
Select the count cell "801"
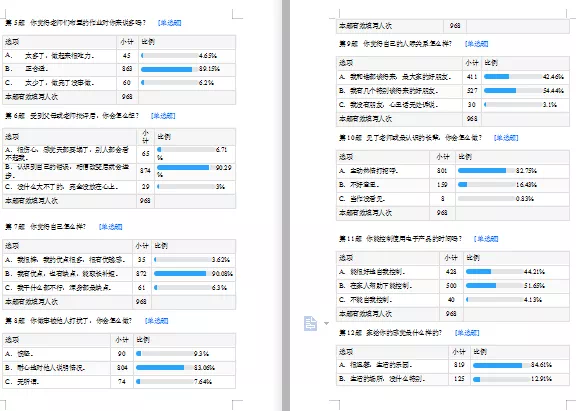442,171
